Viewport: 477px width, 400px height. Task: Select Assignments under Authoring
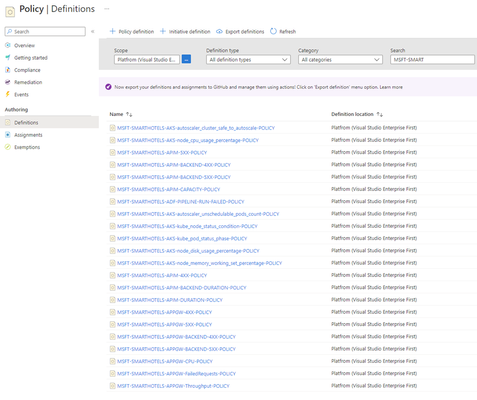tap(28, 135)
